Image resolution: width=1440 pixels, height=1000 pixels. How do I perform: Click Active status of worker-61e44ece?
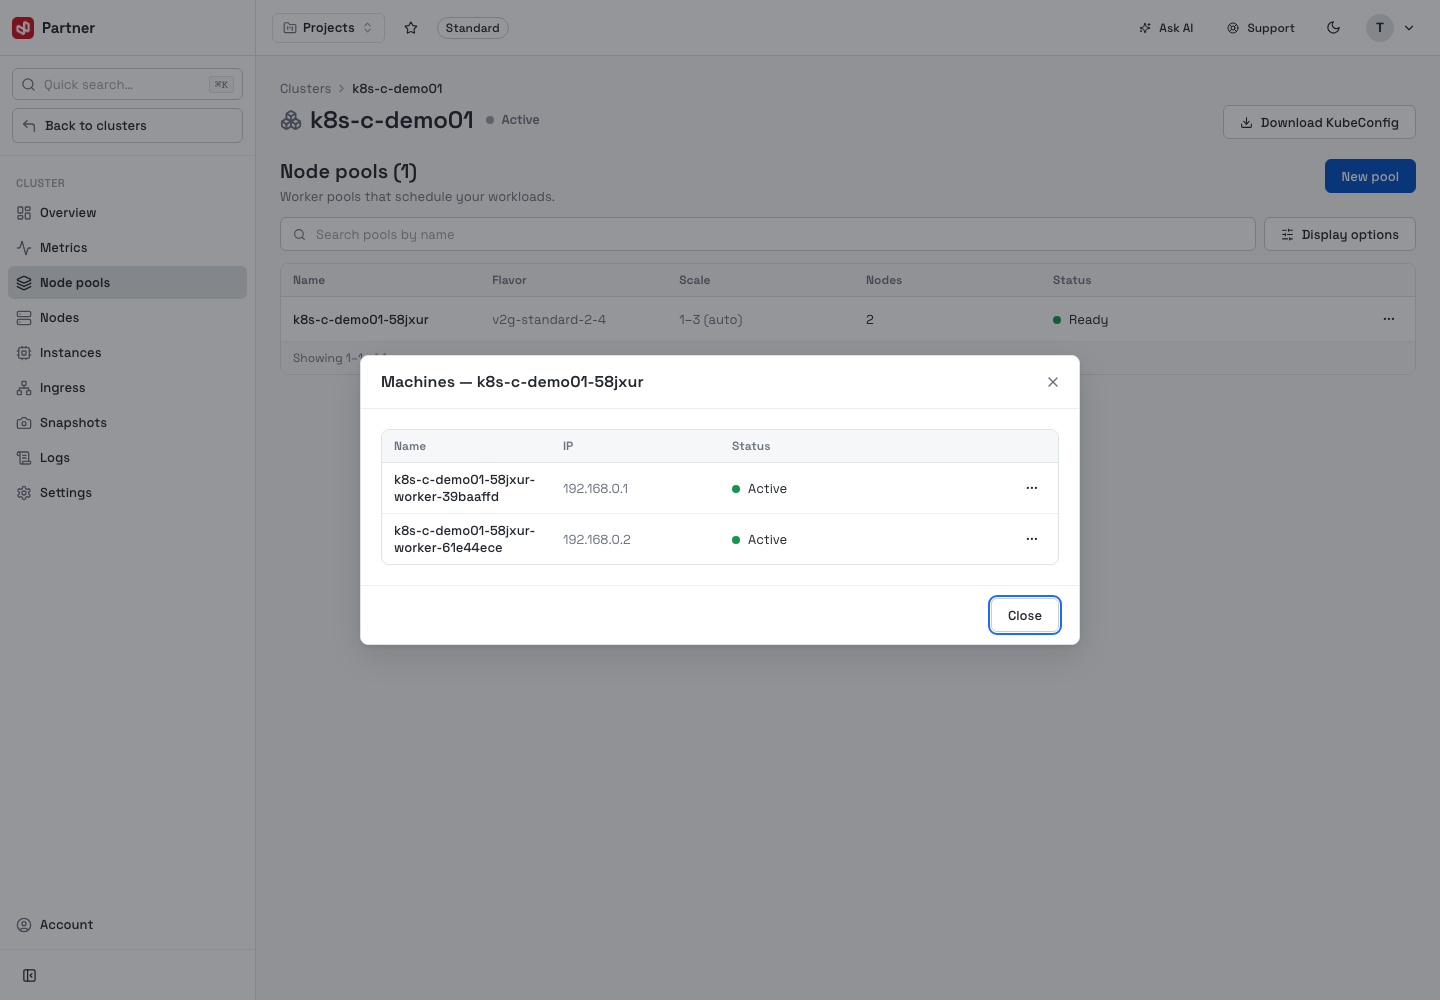tap(759, 540)
